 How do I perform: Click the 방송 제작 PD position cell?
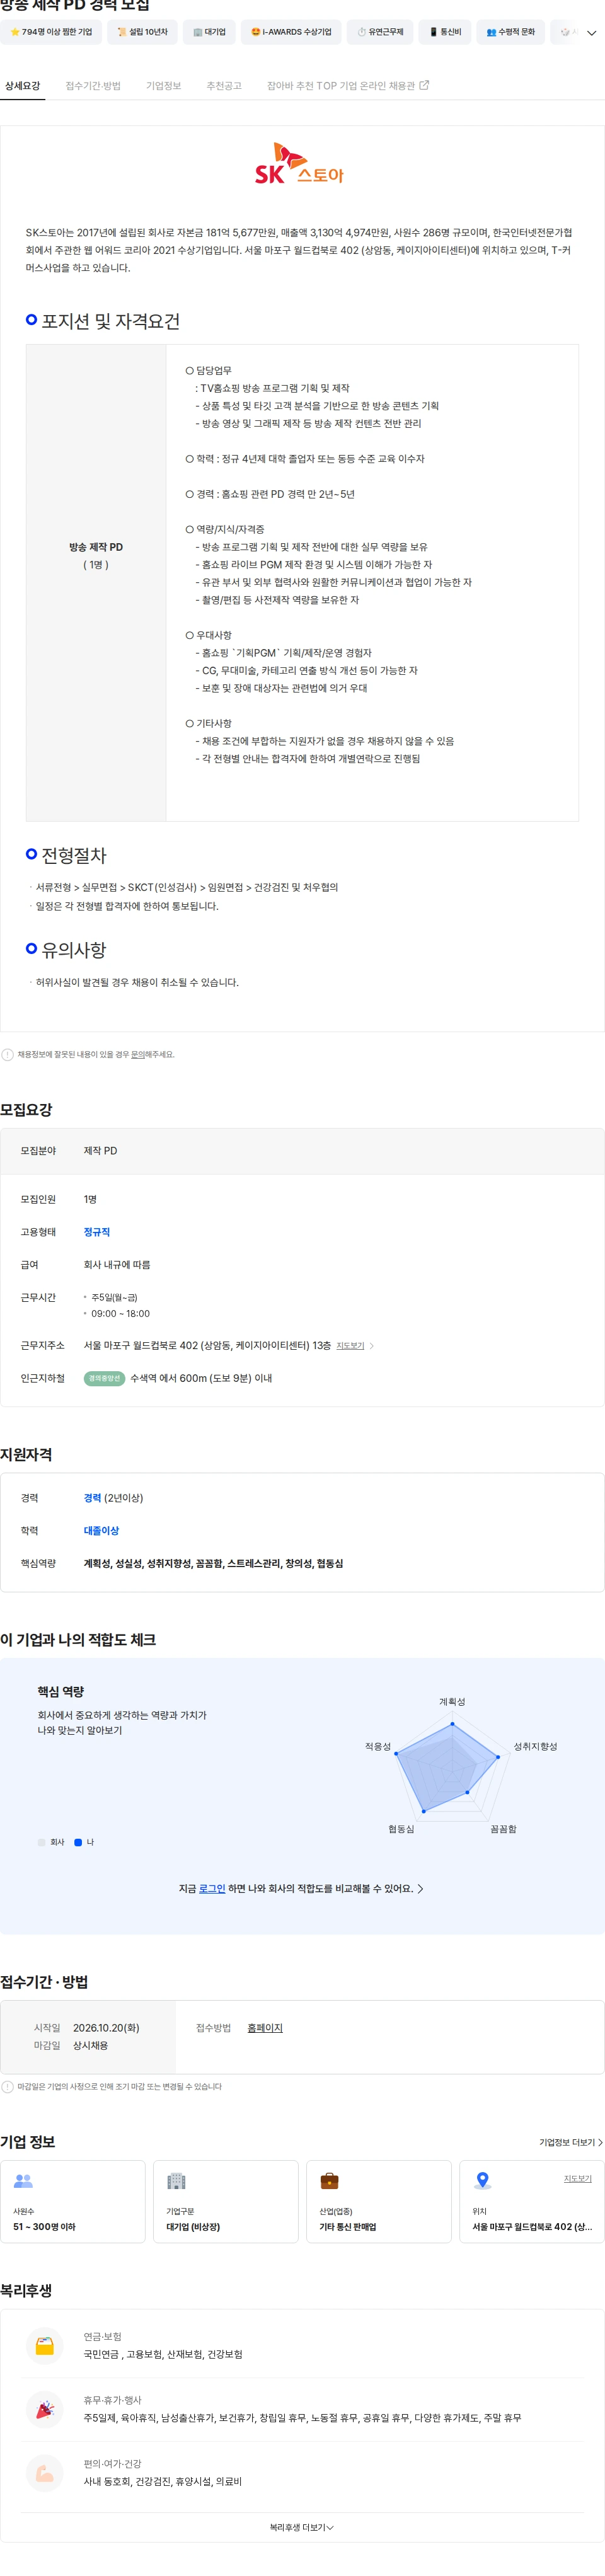point(96,583)
